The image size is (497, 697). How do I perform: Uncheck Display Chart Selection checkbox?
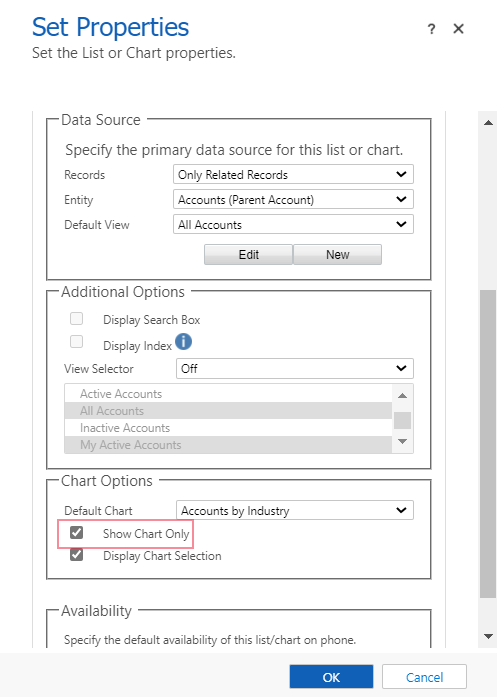pos(76,554)
